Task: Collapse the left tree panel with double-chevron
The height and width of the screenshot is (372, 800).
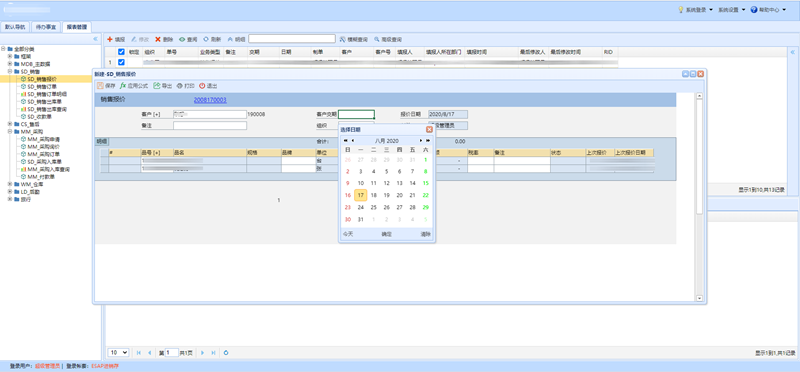Action: (95, 39)
